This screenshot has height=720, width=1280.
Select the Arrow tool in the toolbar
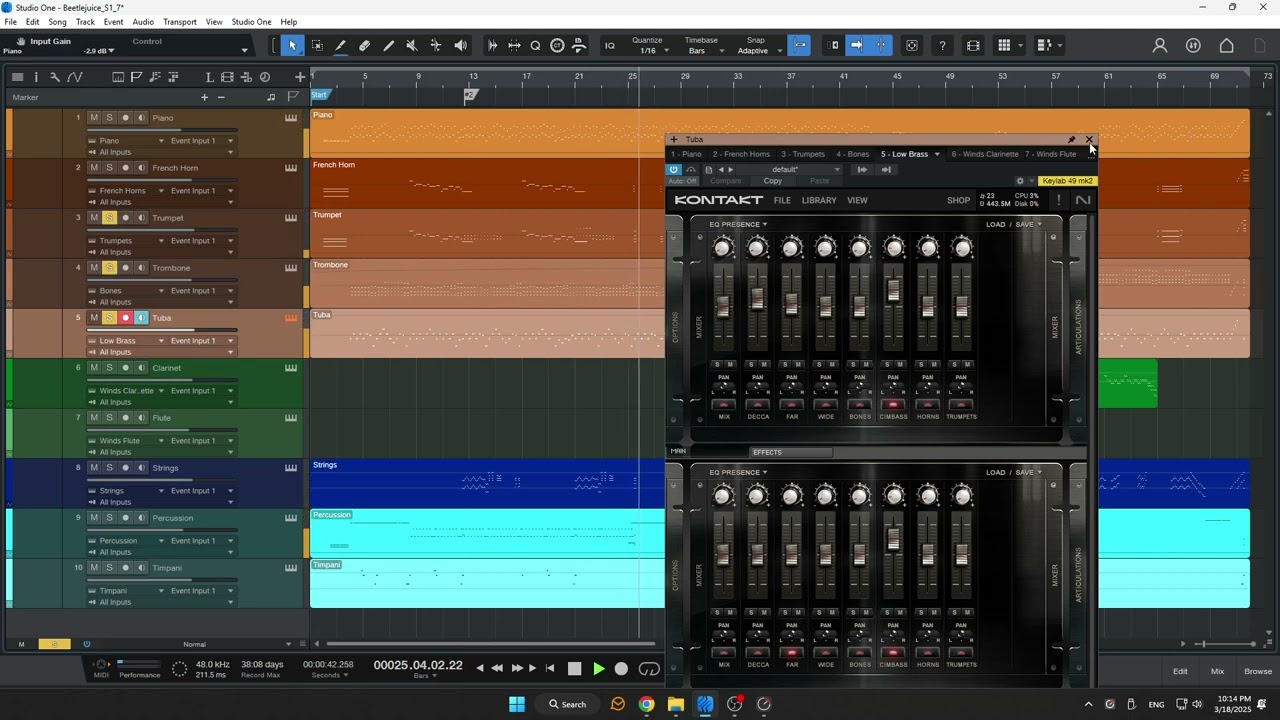292,45
